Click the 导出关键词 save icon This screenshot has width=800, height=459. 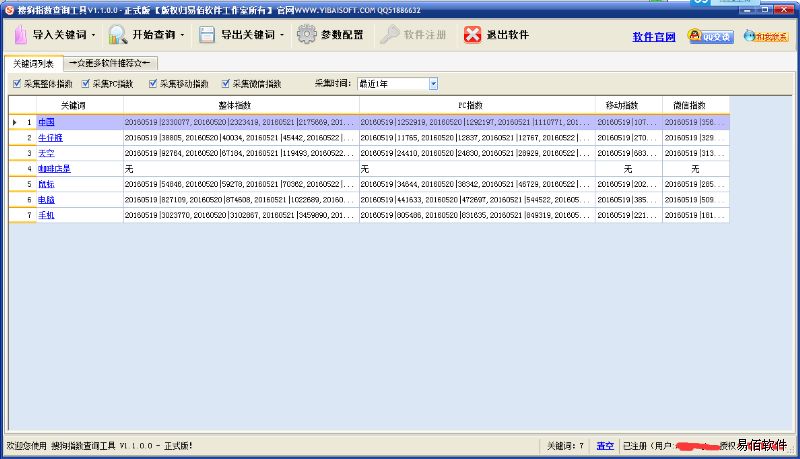(207, 35)
